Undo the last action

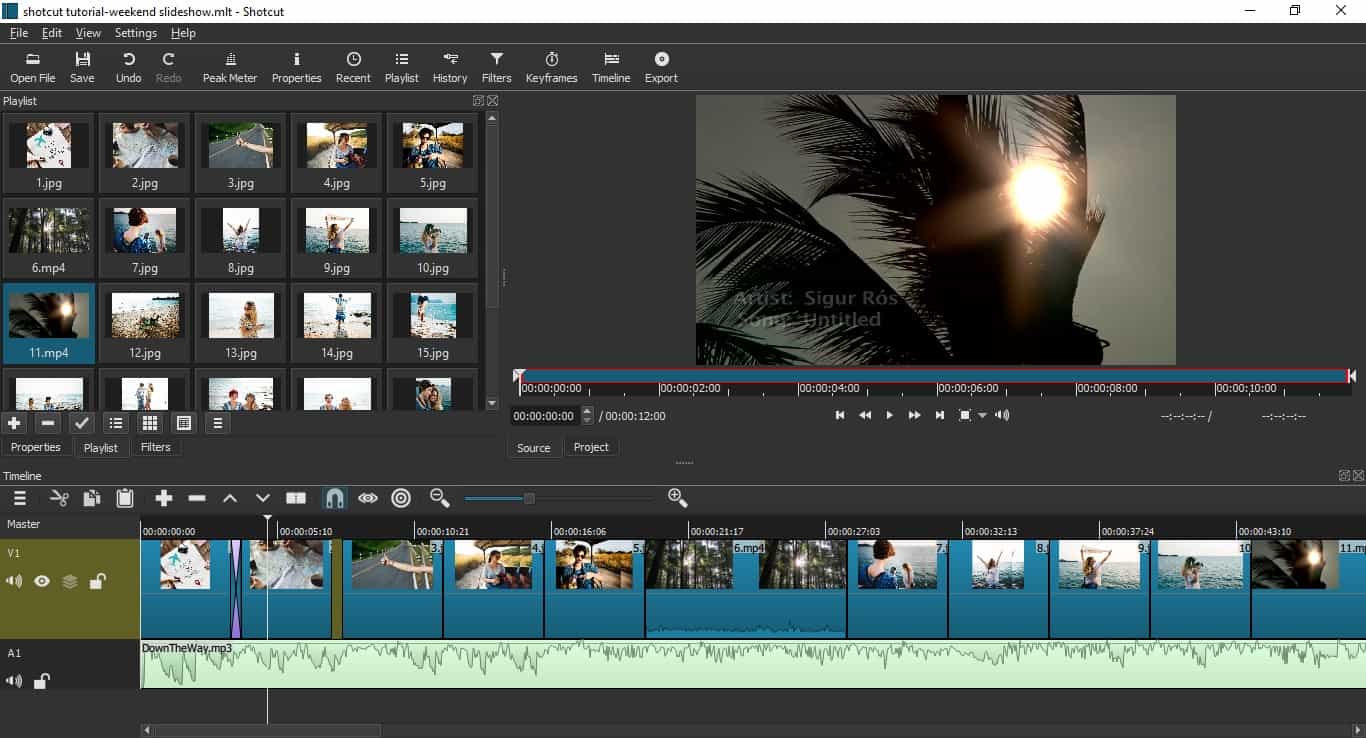coord(128,68)
